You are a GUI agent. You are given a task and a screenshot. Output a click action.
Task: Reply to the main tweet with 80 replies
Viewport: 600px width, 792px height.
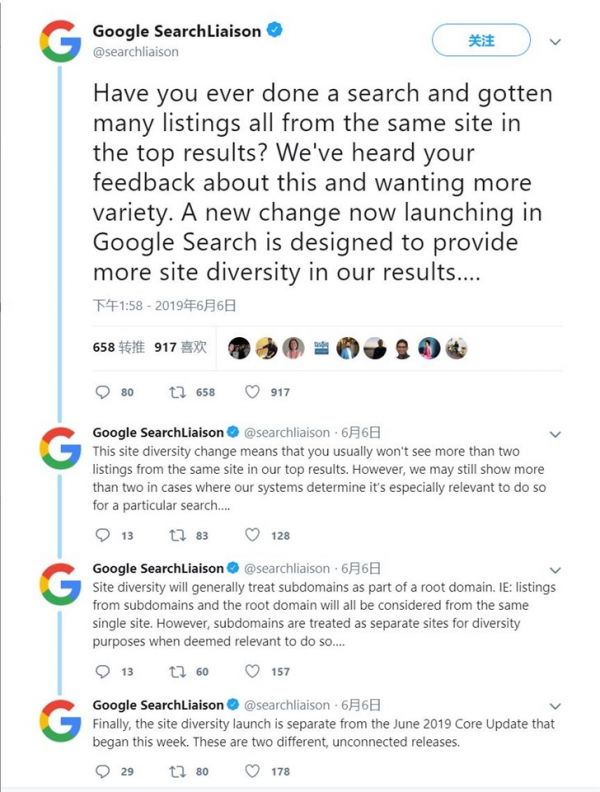coord(102,392)
